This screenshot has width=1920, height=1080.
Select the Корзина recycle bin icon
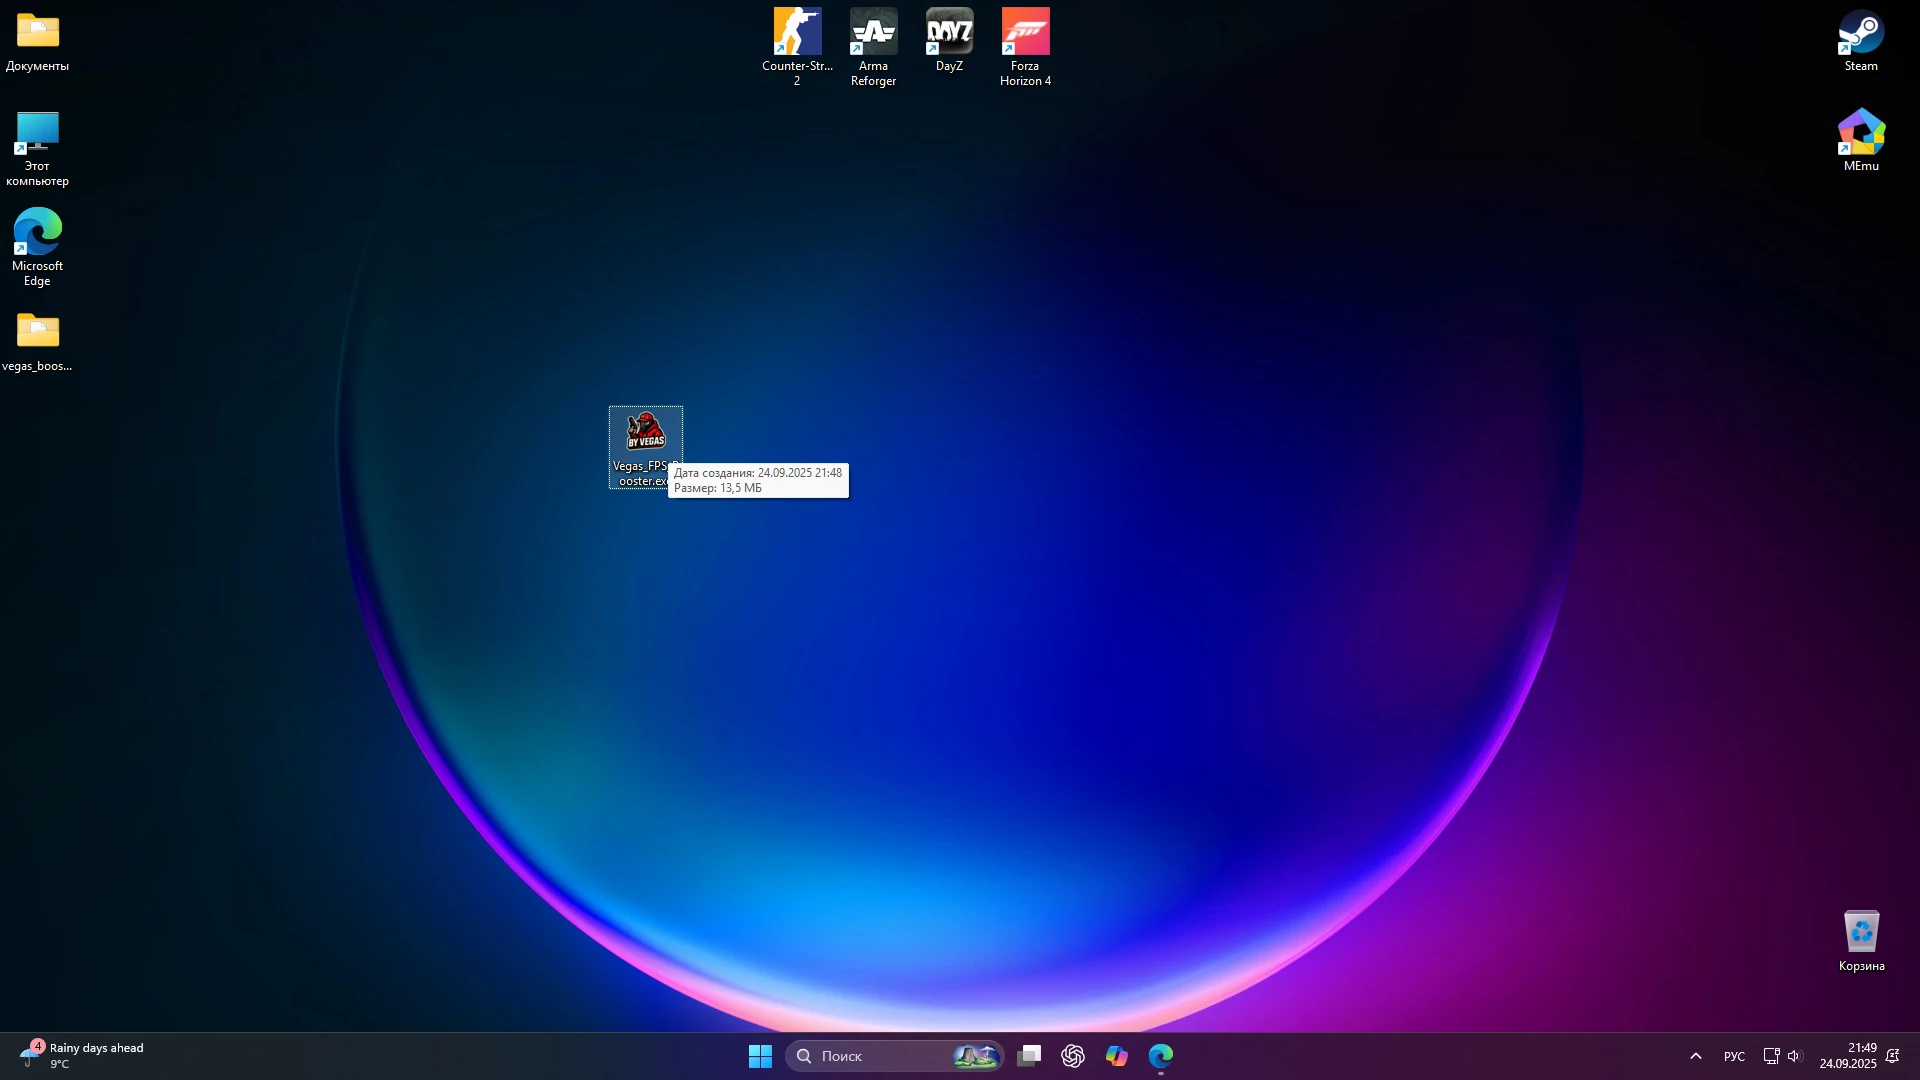point(1860,933)
